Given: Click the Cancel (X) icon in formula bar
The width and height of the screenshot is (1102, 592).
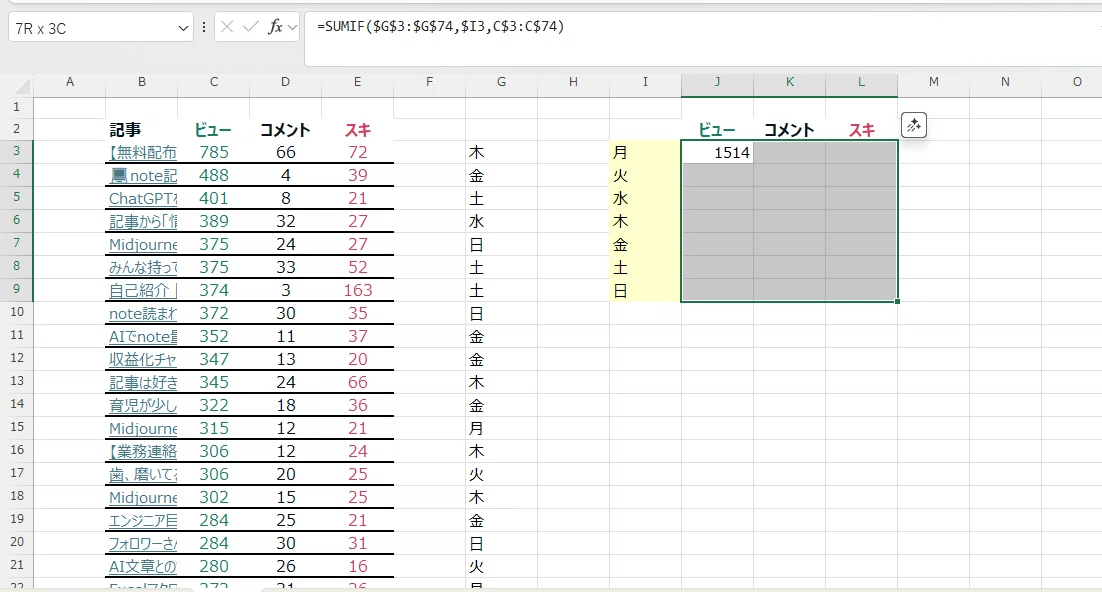Looking at the screenshot, I should [226, 27].
